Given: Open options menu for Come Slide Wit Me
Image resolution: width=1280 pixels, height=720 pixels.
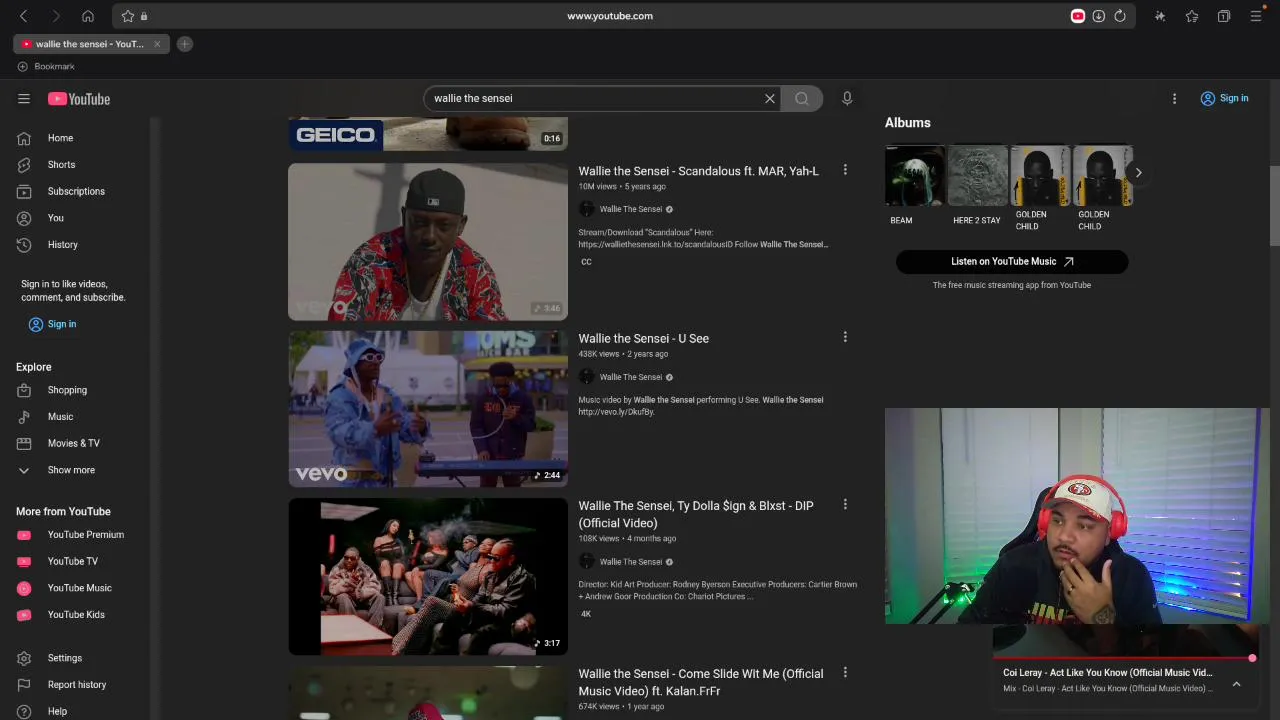Looking at the screenshot, I should click(x=845, y=673).
